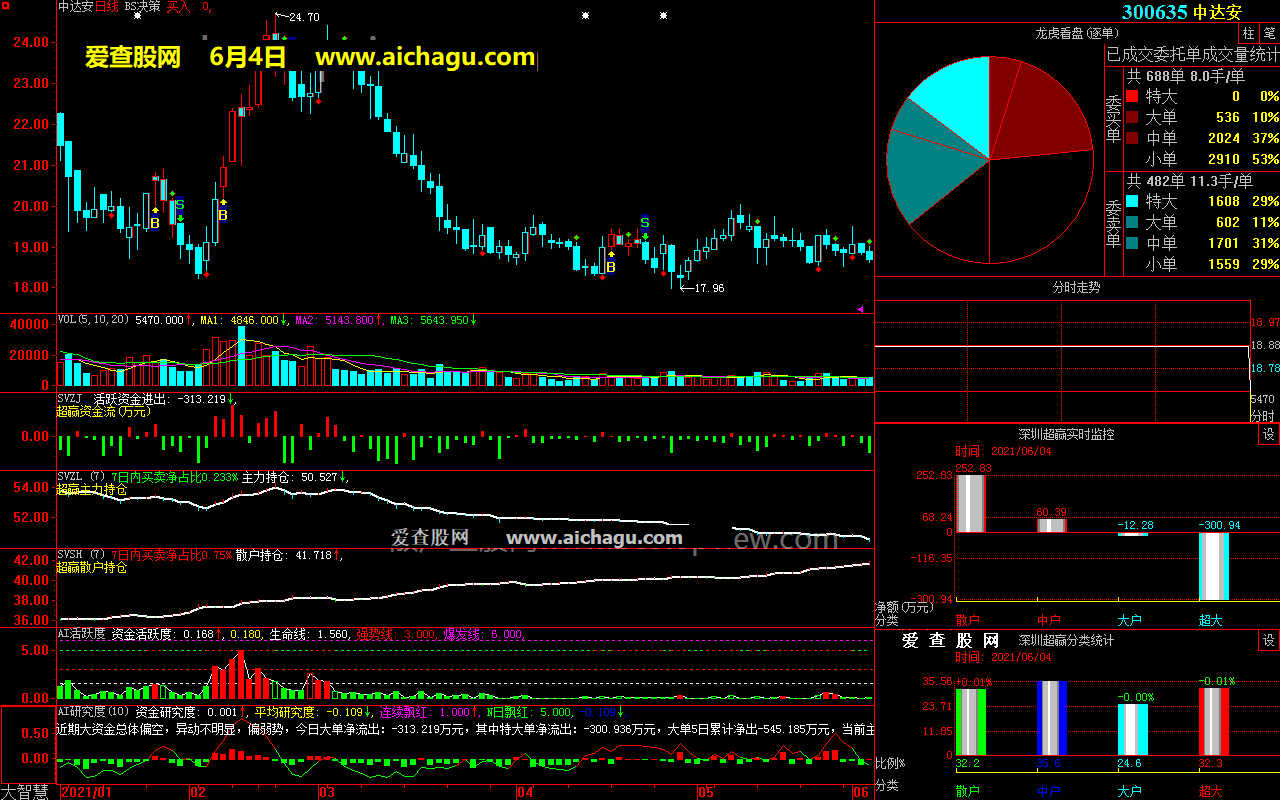Click the dark red 大单 buy-order swatch

coord(1132,118)
